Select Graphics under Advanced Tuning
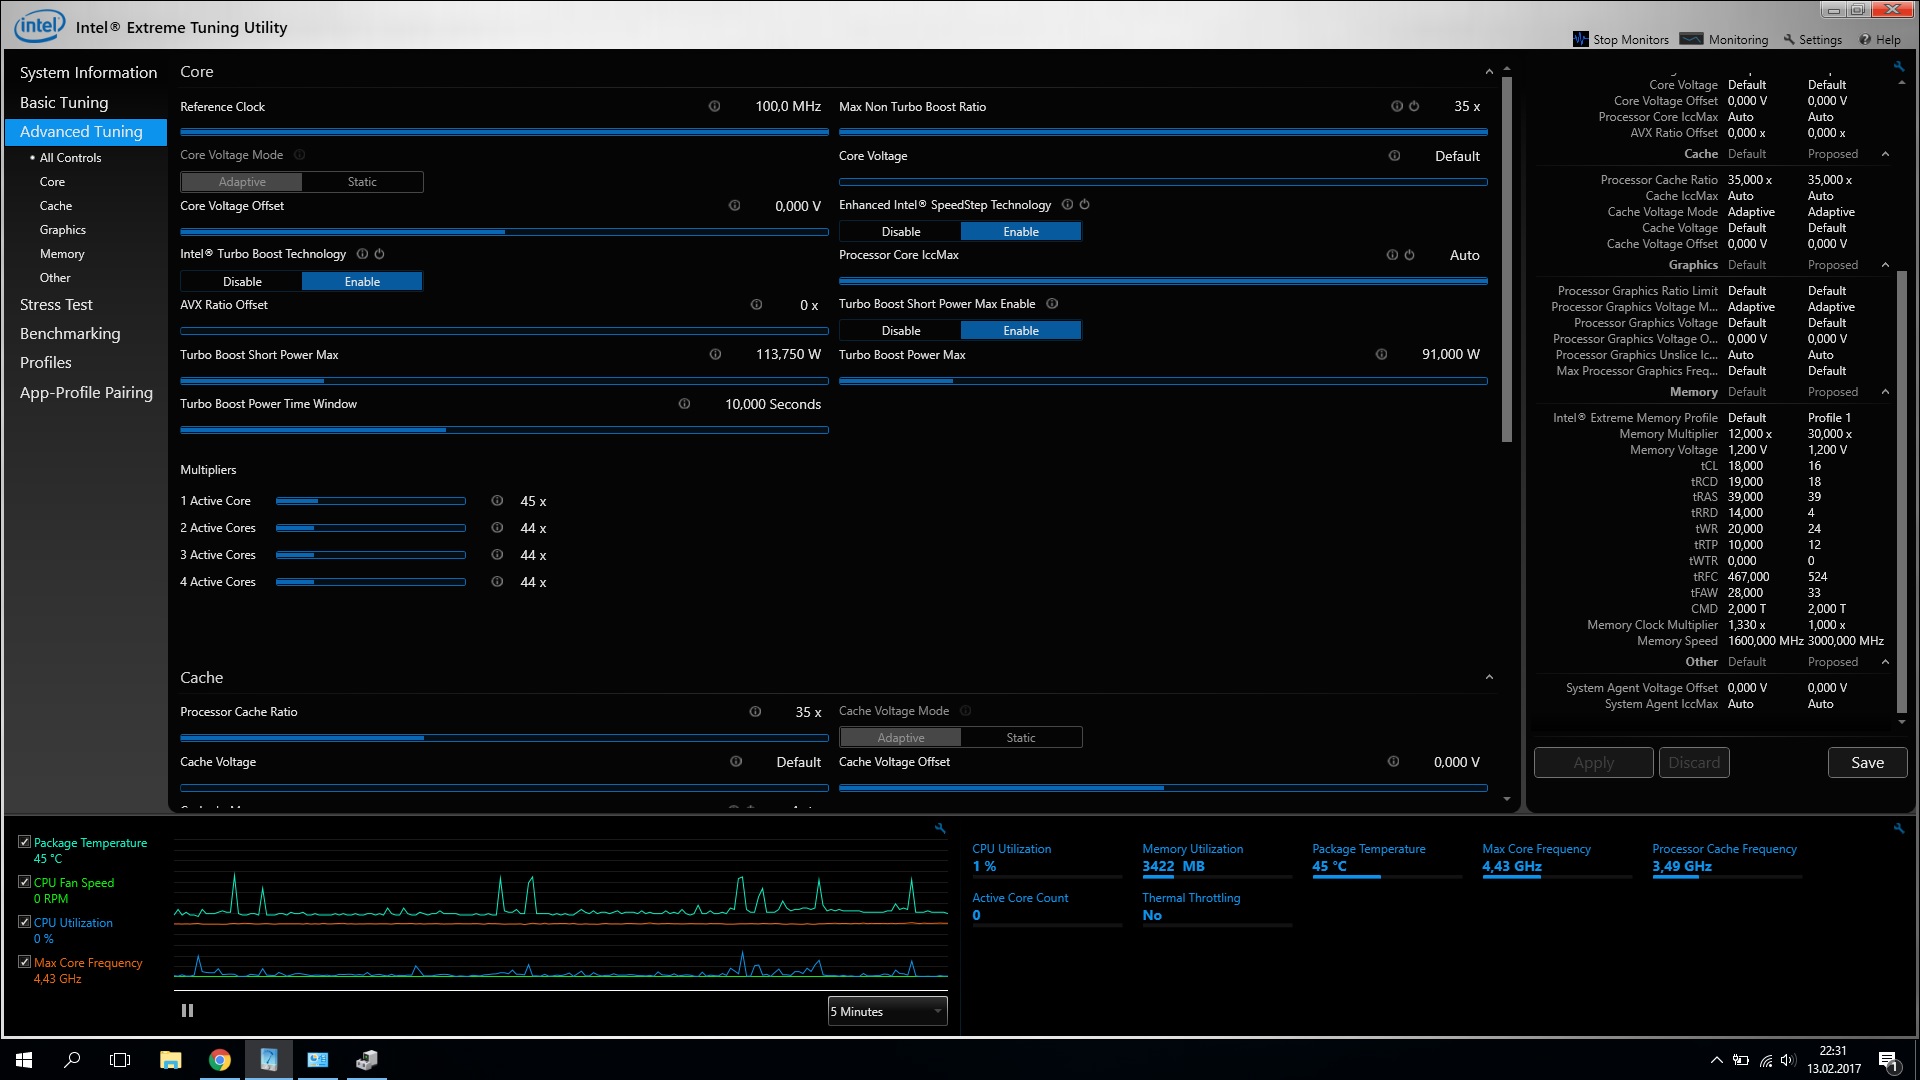1920x1080 pixels. pyautogui.click(x=62, y=229)
